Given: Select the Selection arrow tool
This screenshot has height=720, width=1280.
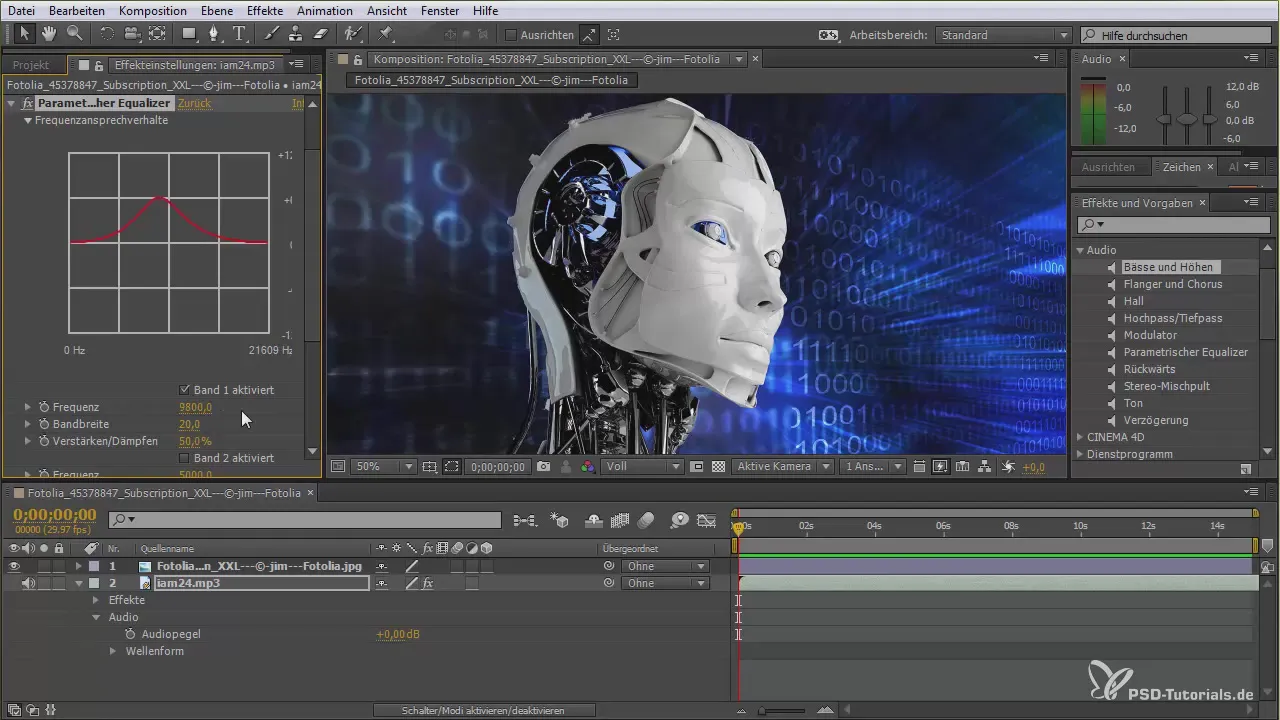Looking at the screenshot, I should coord(24,34).
